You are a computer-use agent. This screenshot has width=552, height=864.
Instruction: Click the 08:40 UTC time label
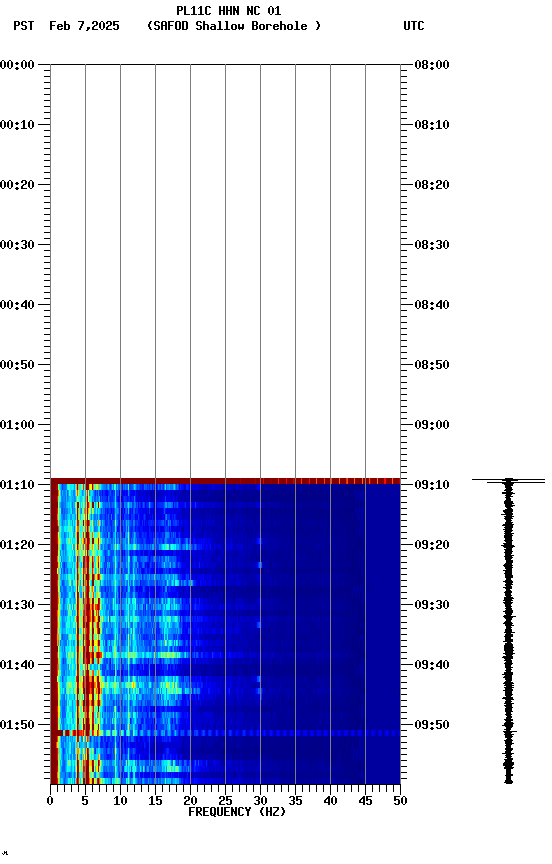pos(432,305)
